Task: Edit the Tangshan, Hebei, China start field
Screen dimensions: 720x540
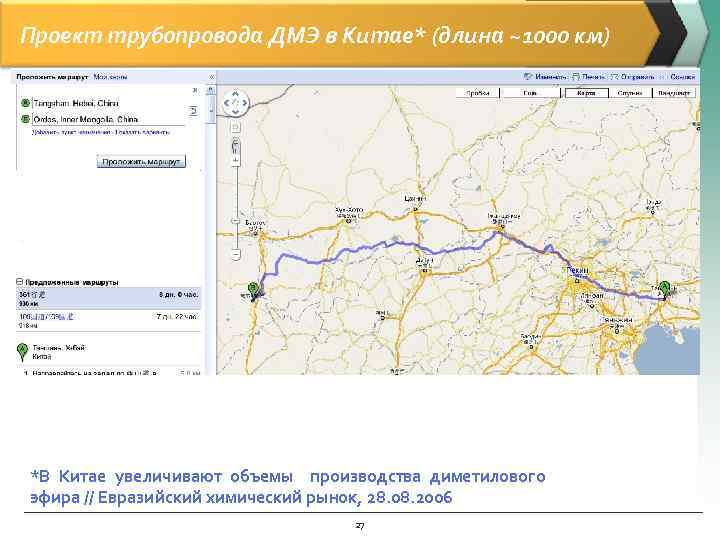Action: click(x=109, y=103)
